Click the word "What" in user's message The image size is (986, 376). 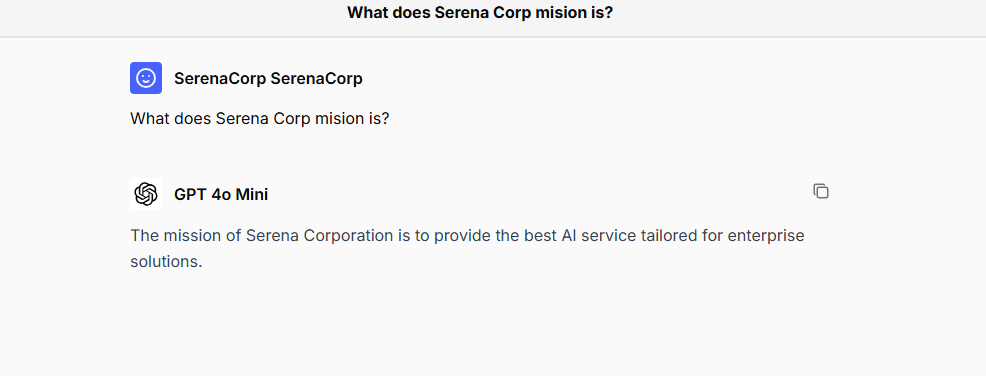150,118
